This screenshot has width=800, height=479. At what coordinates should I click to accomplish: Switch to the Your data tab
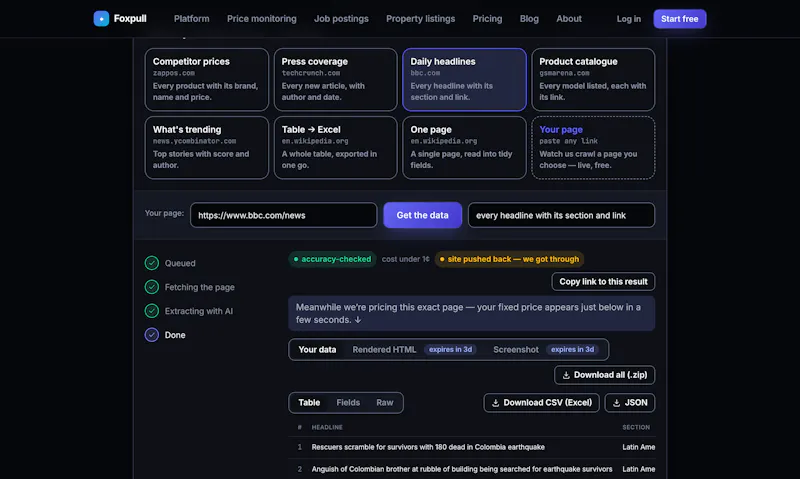(x=317, y=350)
